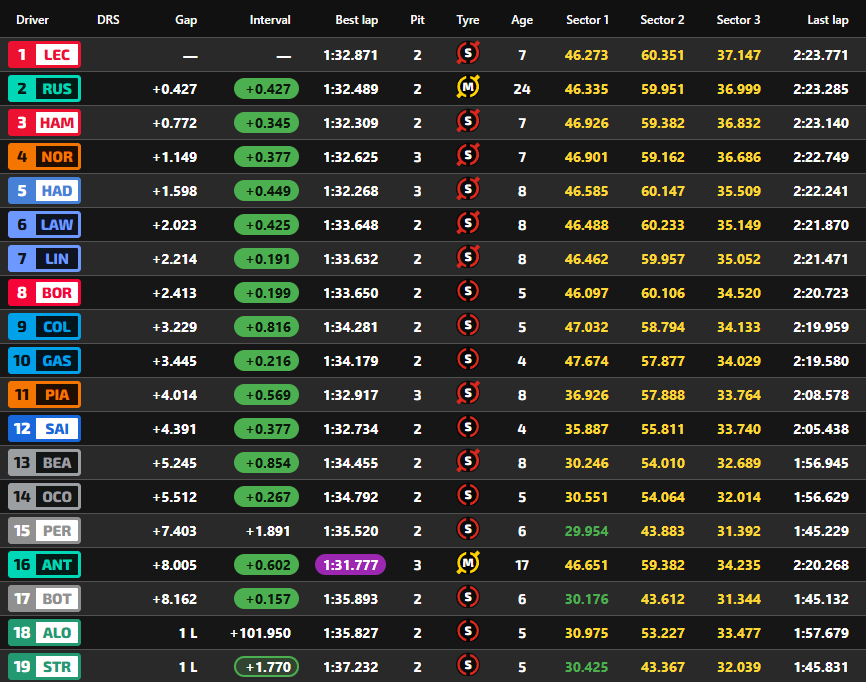Click the soft tyre icon in SAI row

[x=468, y=427]
